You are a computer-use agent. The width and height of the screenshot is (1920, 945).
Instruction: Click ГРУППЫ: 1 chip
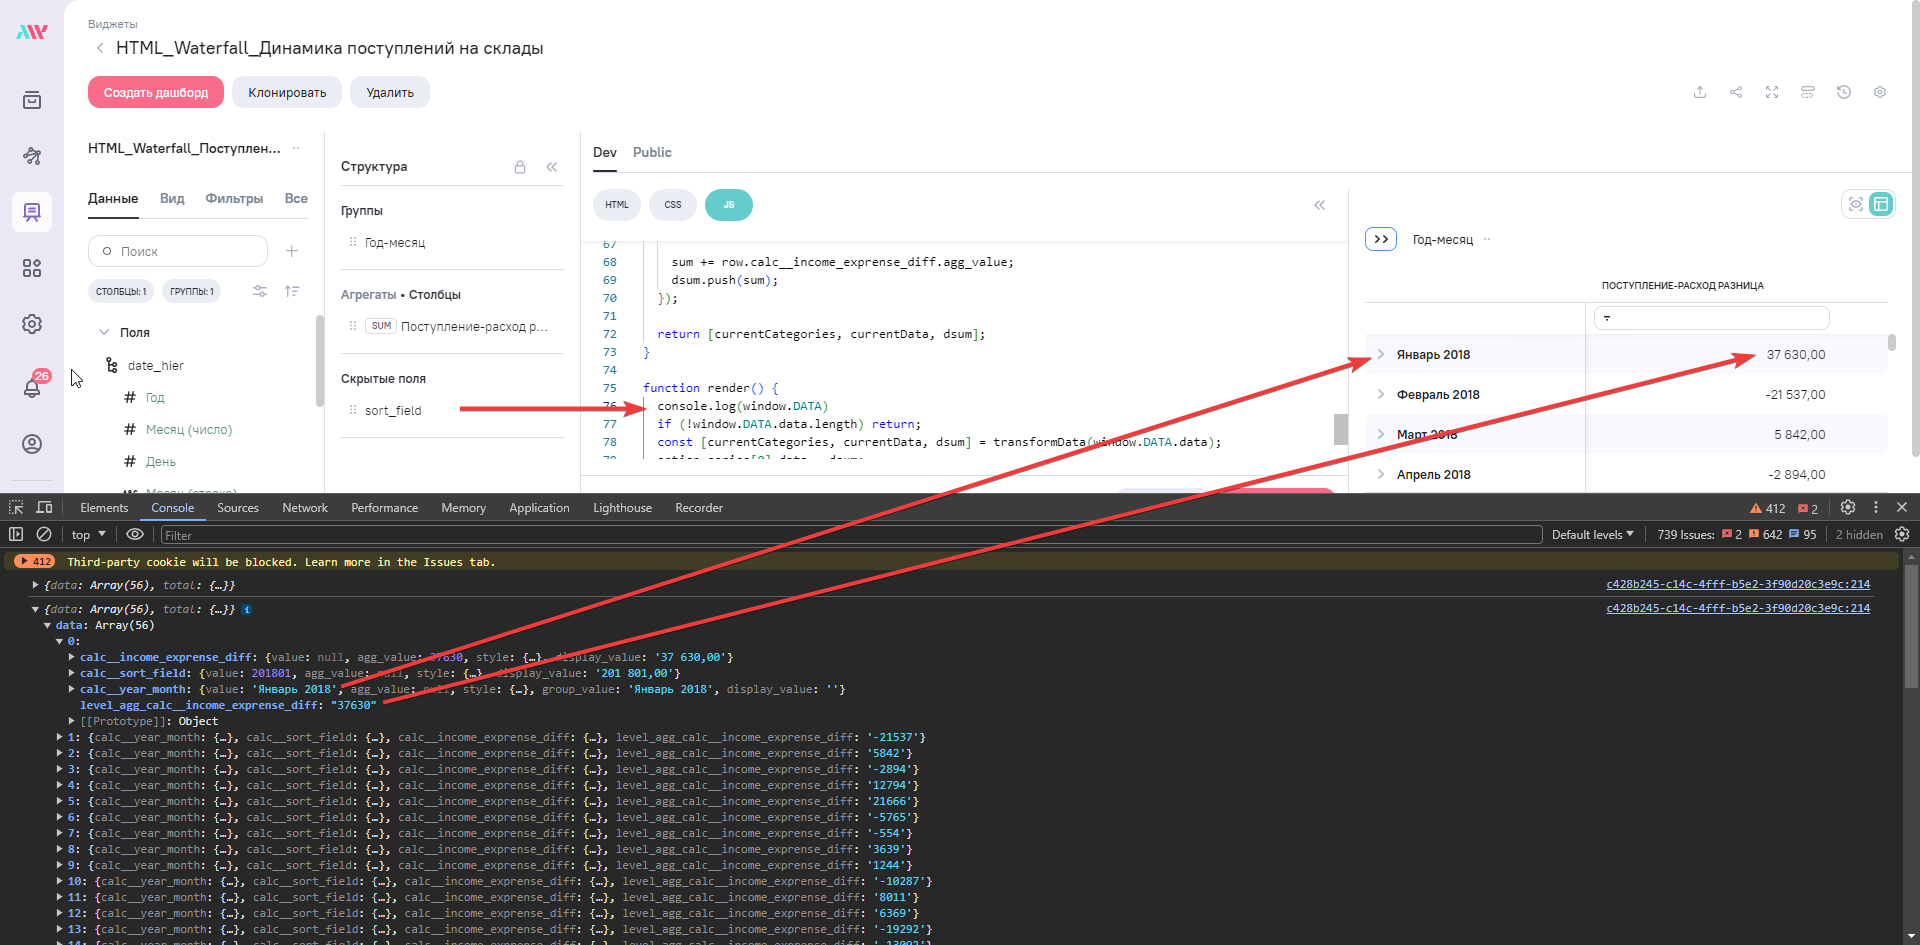[x=192, y=291]
